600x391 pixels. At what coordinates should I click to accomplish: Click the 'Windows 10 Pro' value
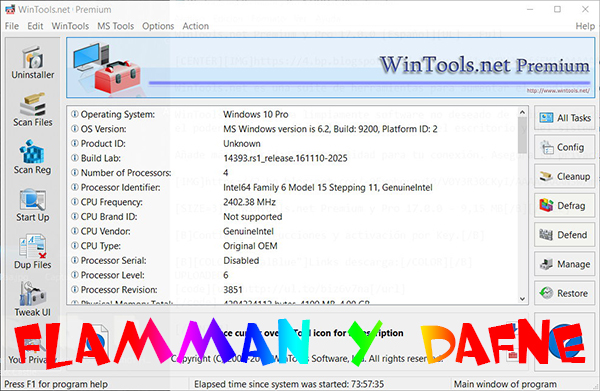(x=256, y=114)
